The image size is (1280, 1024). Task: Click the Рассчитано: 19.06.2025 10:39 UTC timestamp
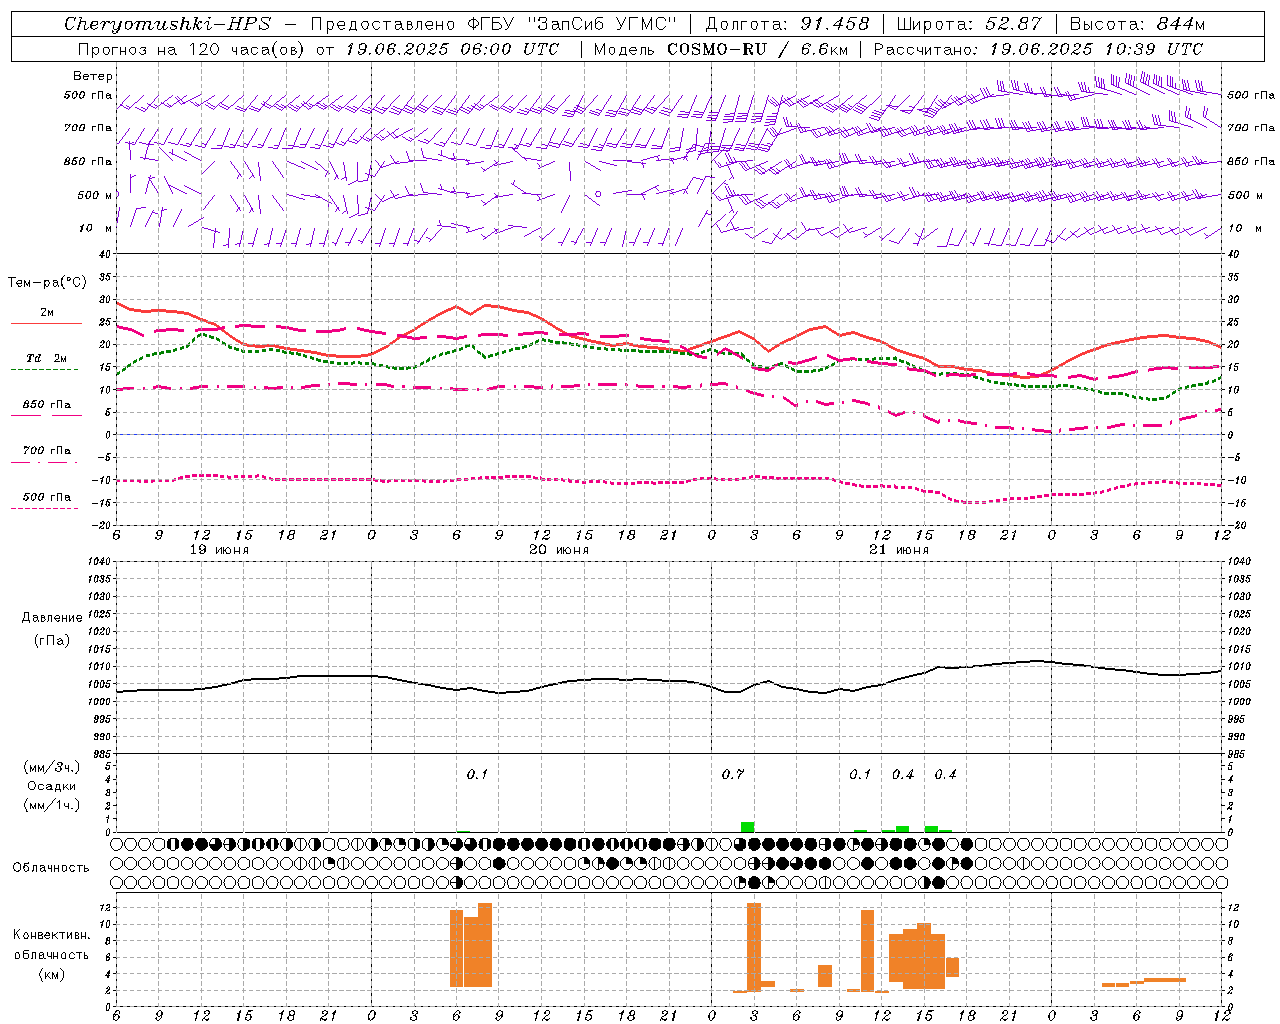point(1038,49)
